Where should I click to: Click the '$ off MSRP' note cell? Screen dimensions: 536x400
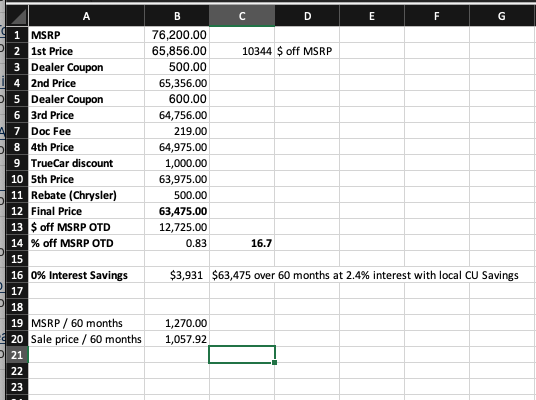coord(307,51)
